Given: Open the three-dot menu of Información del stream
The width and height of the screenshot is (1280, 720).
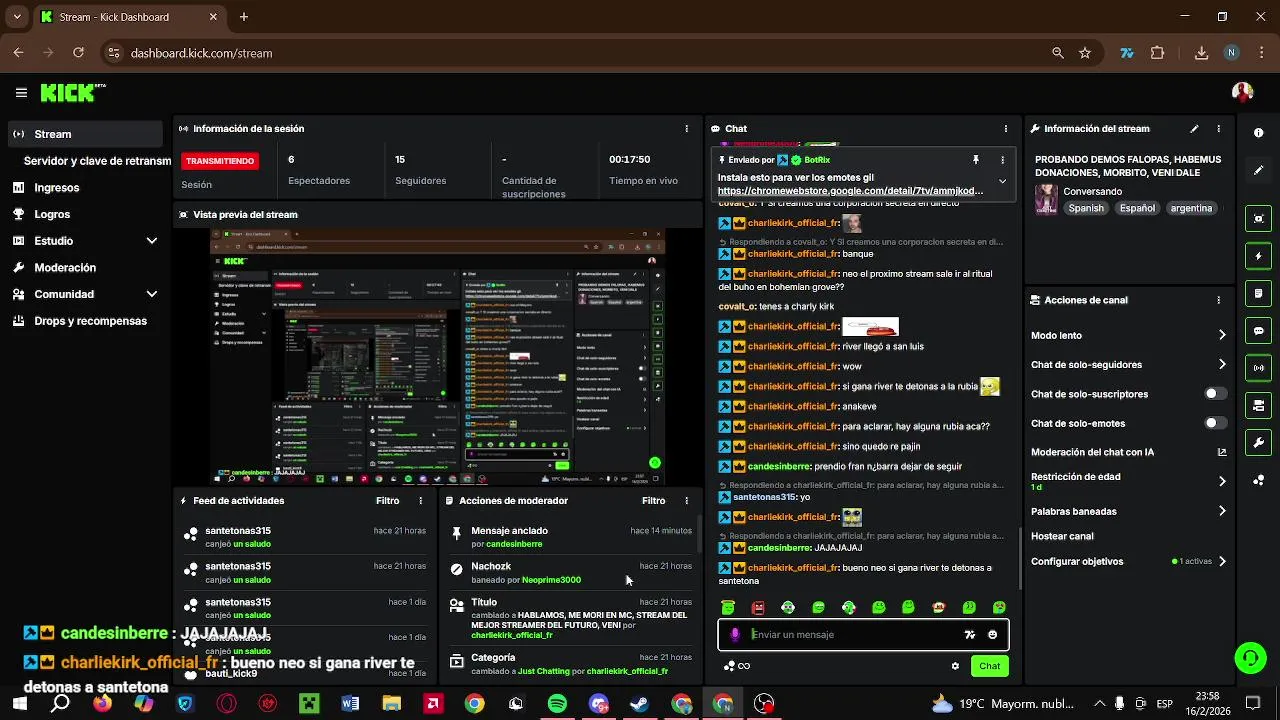Looking at the screenshot, I should (1218, 129).
